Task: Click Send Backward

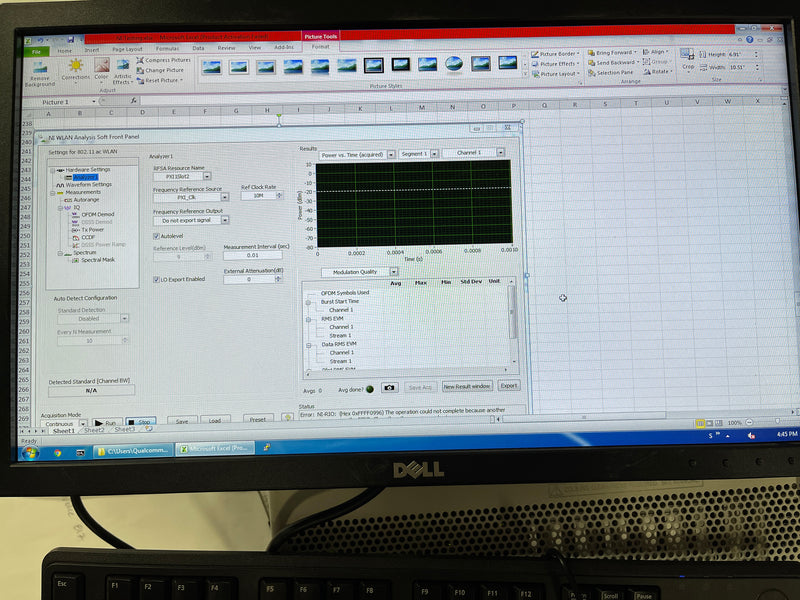Action: point(613,63)
